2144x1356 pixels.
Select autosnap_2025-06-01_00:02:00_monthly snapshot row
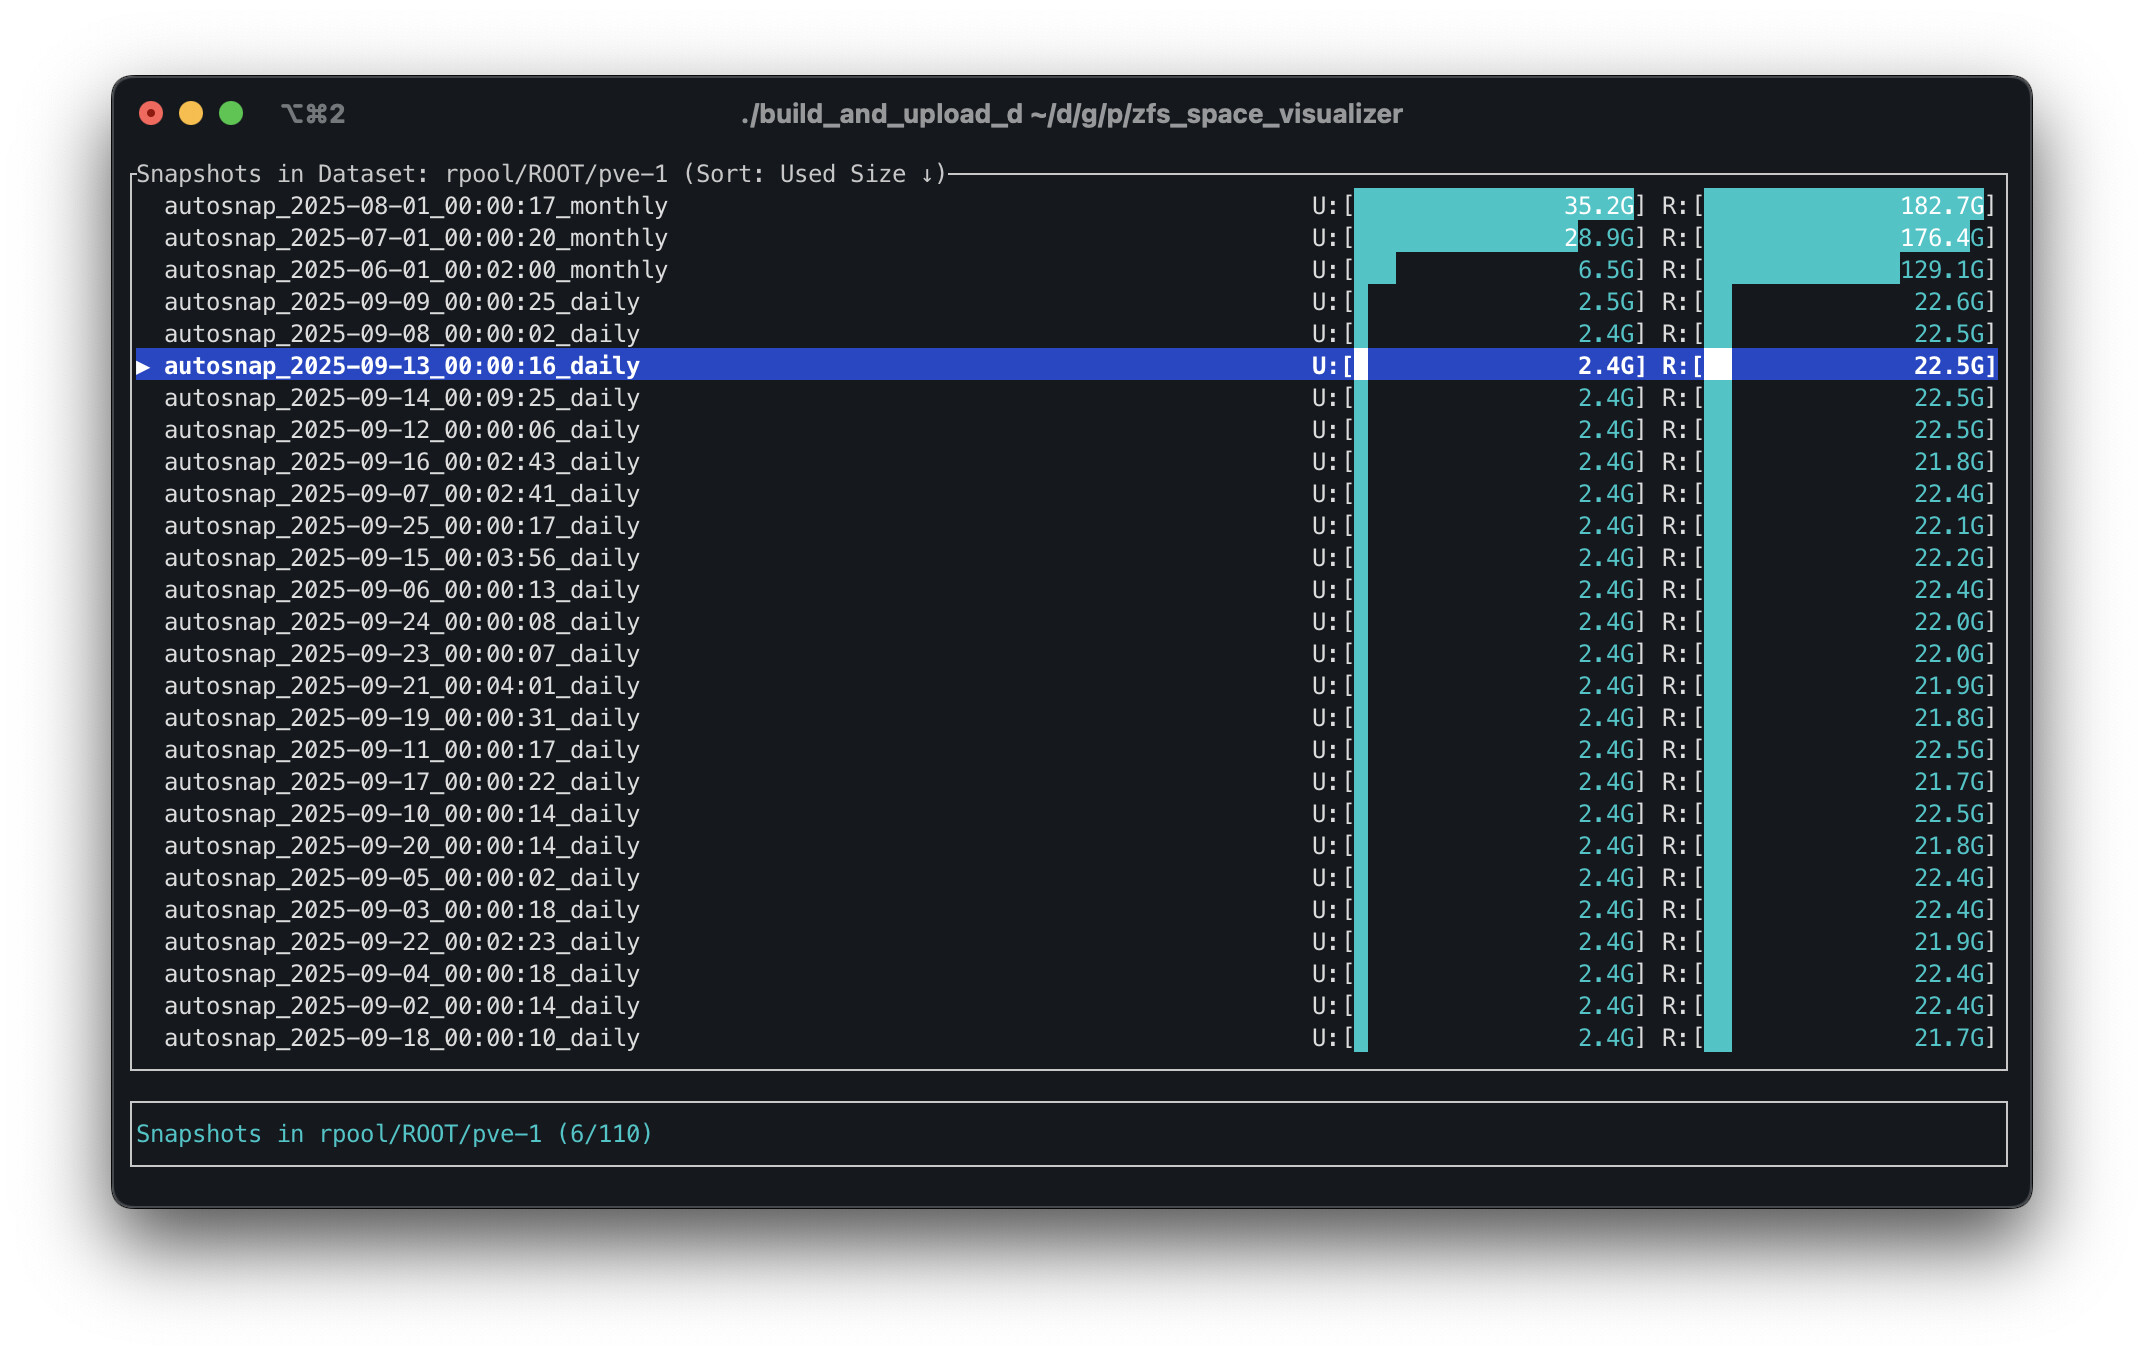pyautogui.click(x=415, y=270)
